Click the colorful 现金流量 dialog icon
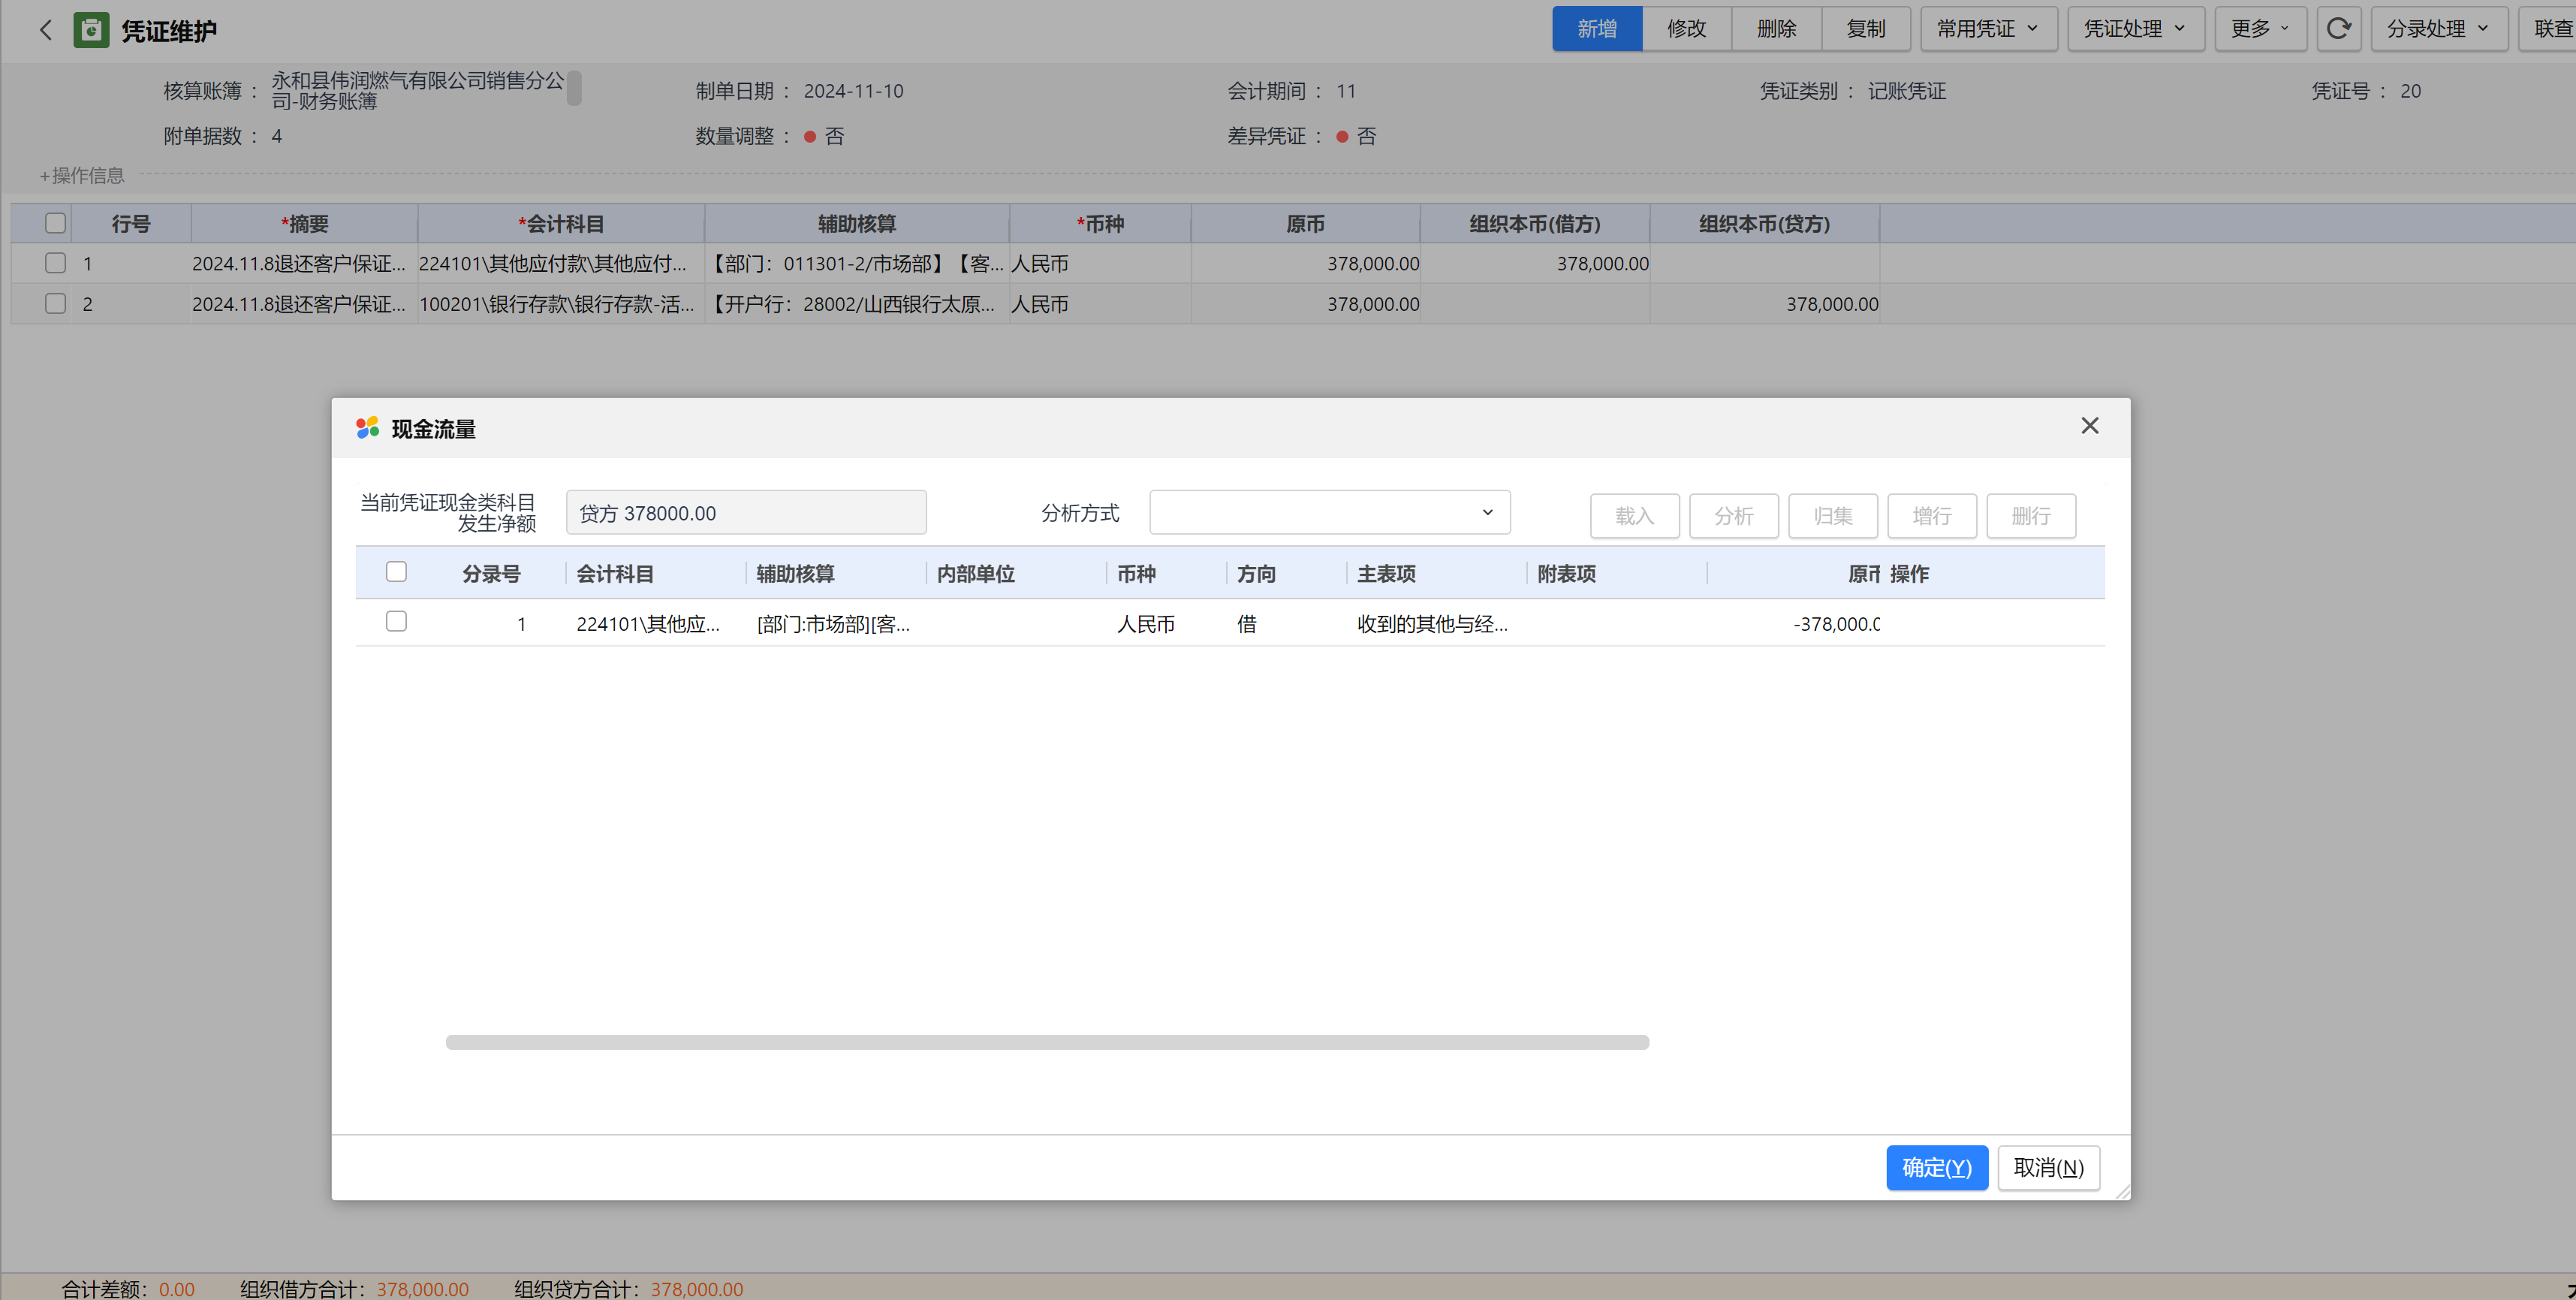The image size is (2576, 1300). [367, 428]
